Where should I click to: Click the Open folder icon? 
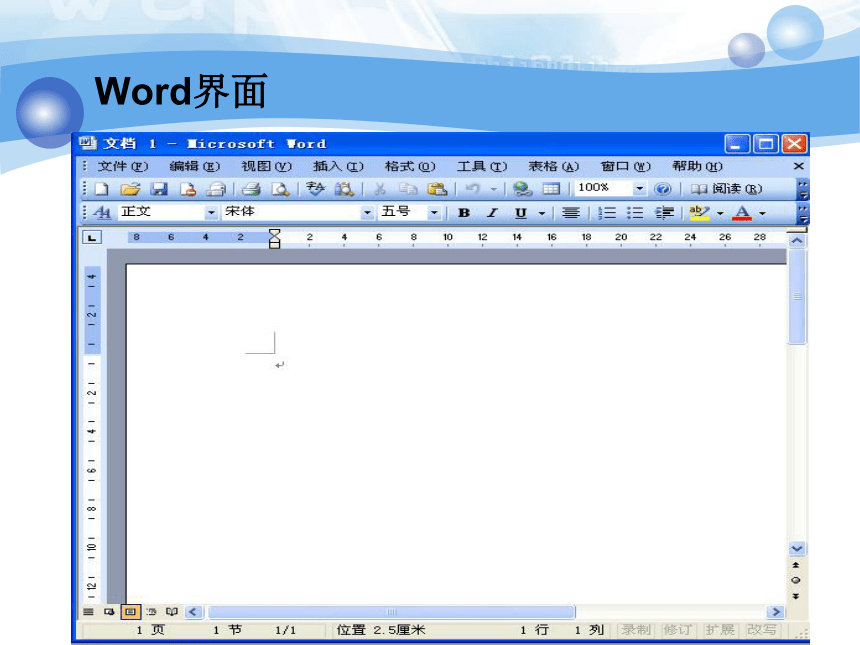pyautogui.click(x=131, y=189)
